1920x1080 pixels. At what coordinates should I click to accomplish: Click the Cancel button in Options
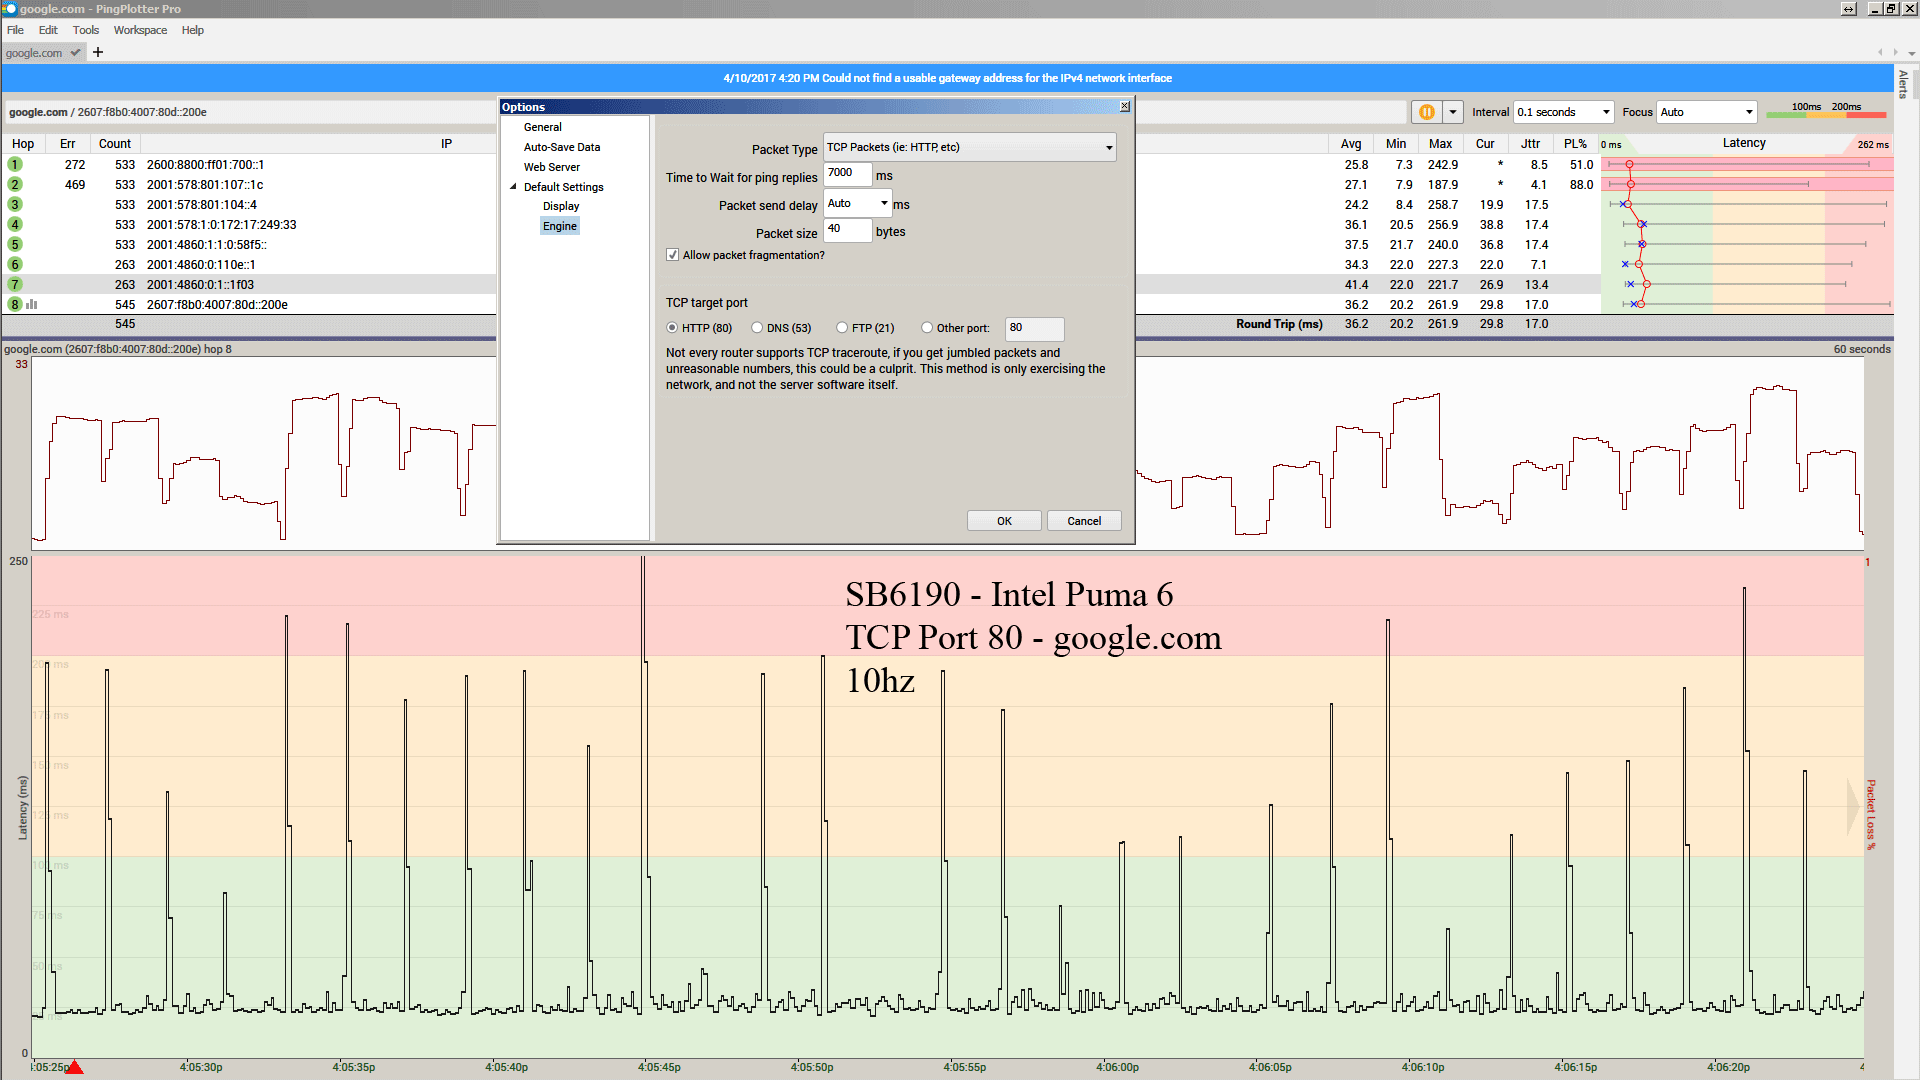(1084, 521)
